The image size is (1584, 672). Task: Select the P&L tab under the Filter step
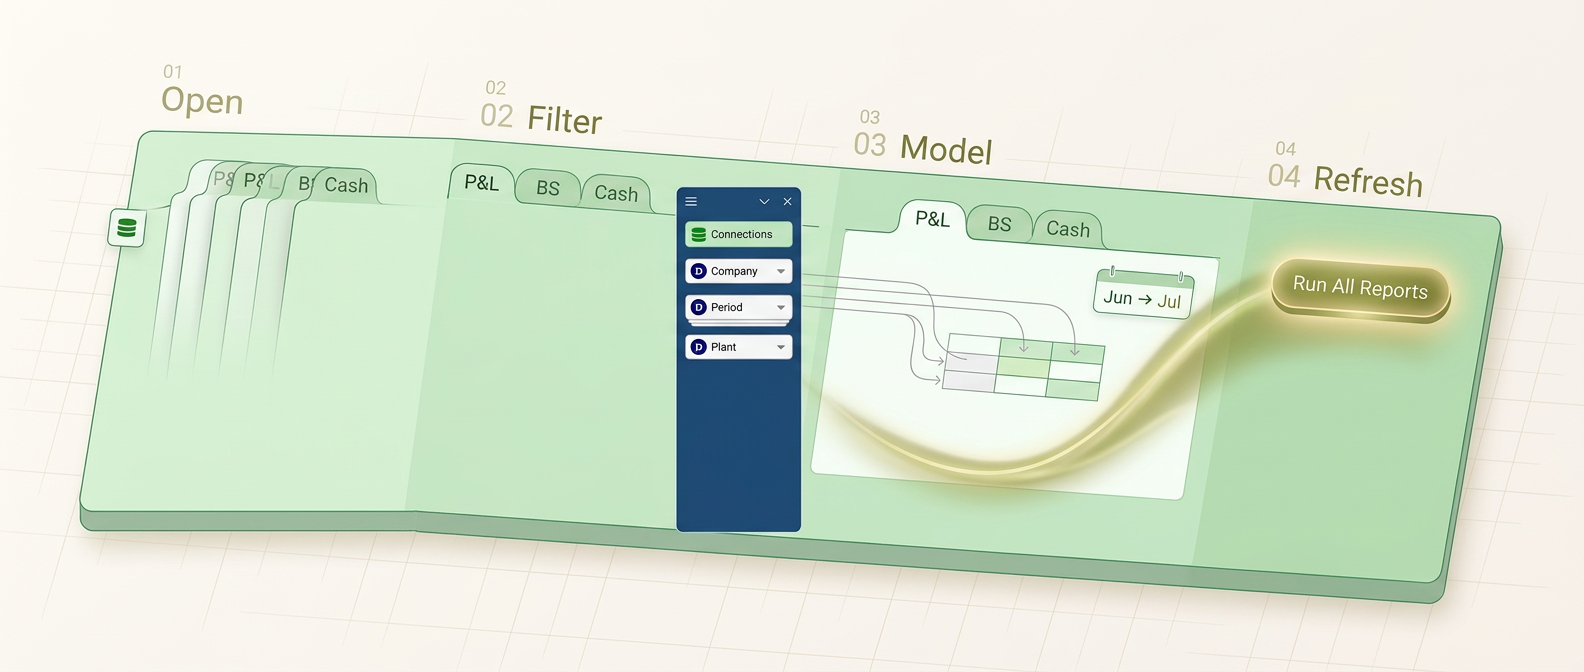(481, 183)
